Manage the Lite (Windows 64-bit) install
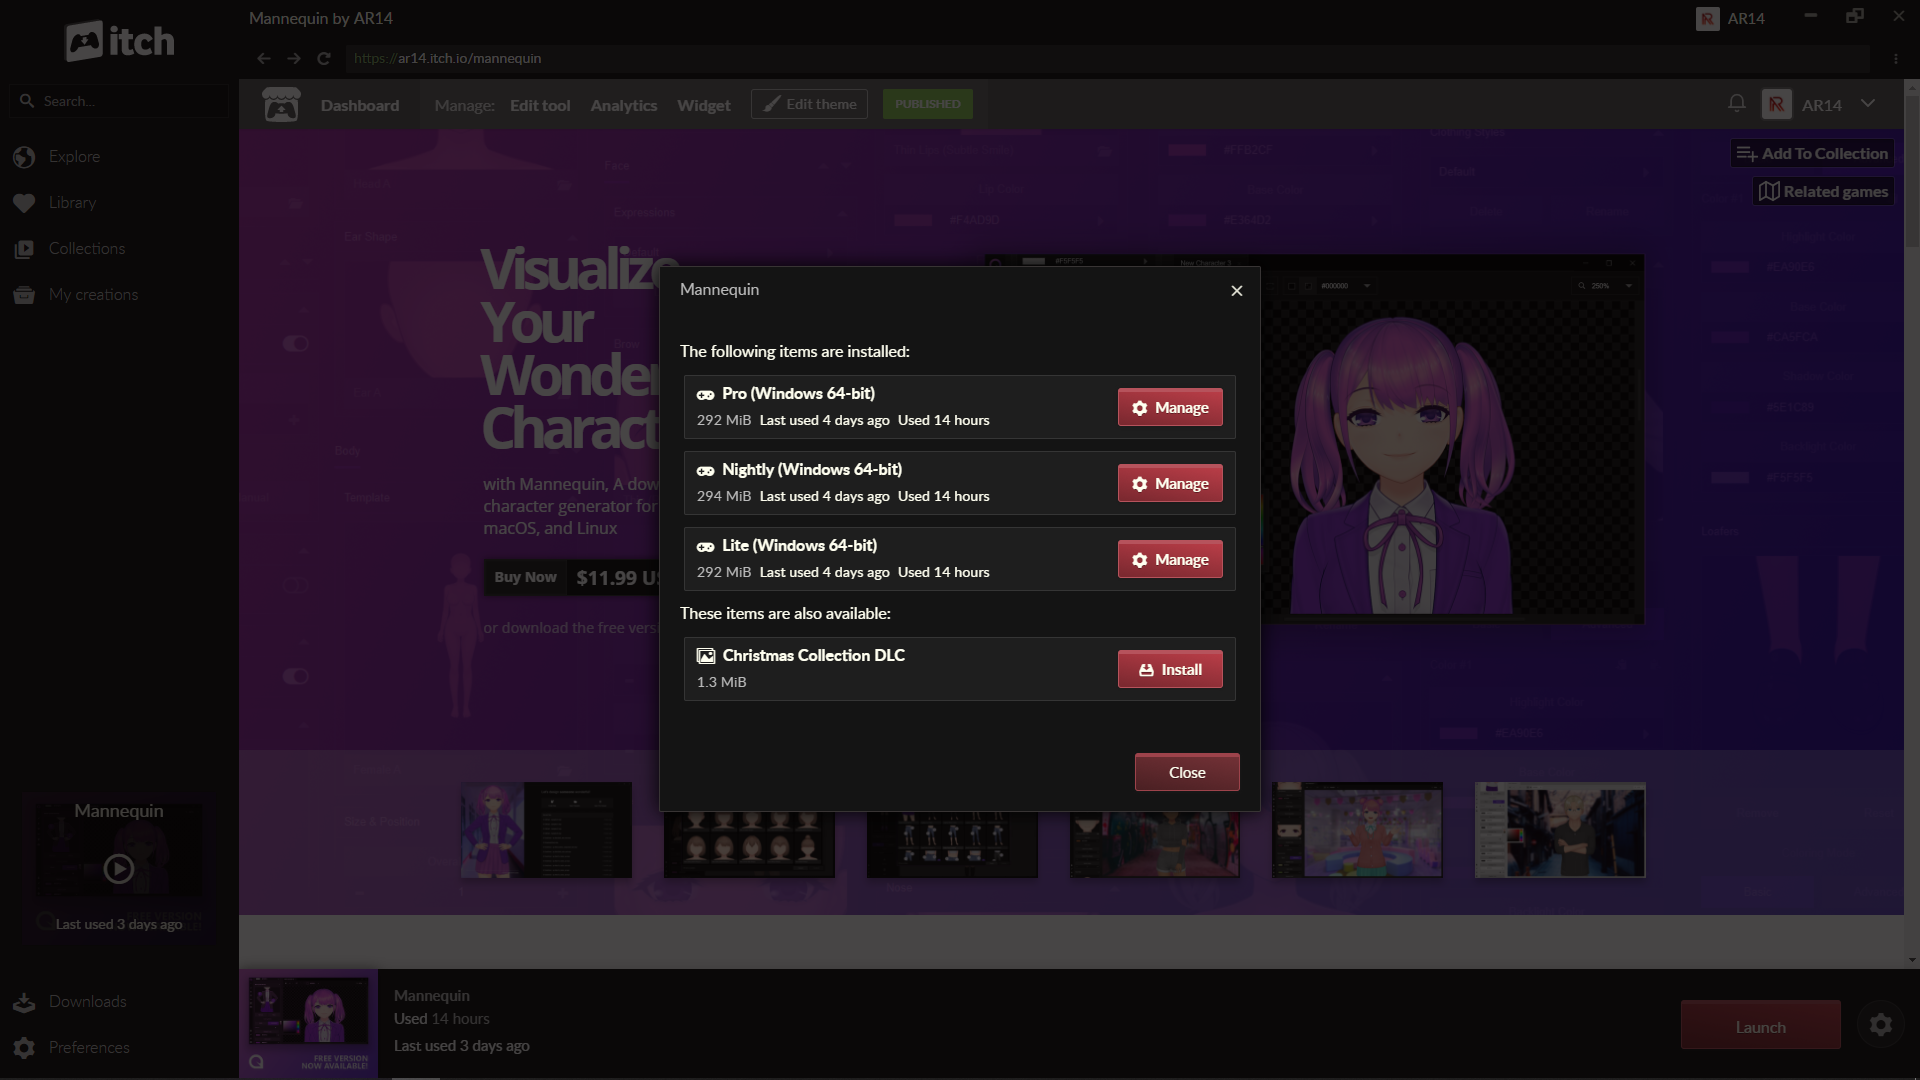Image resolution: width=1920 pixels, height=1080 pixels. pos(1170,559)
